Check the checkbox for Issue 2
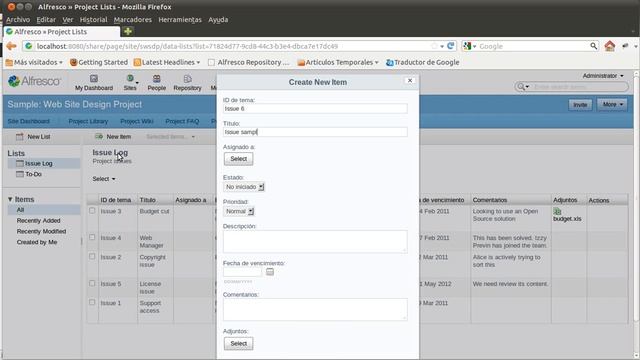Image resolution: width=640 pixels, height=360 pixels. pyautogui.click(x=92, y=256)
